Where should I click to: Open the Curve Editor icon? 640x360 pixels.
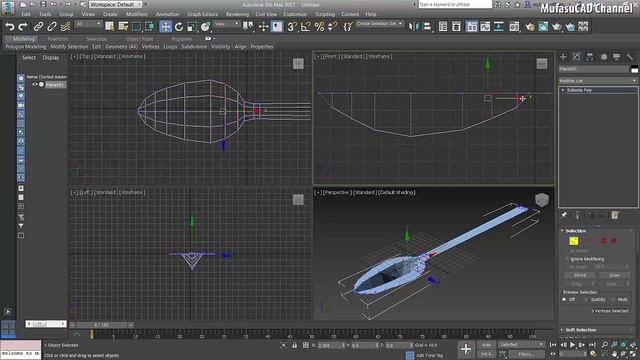(x=485, y=27)
